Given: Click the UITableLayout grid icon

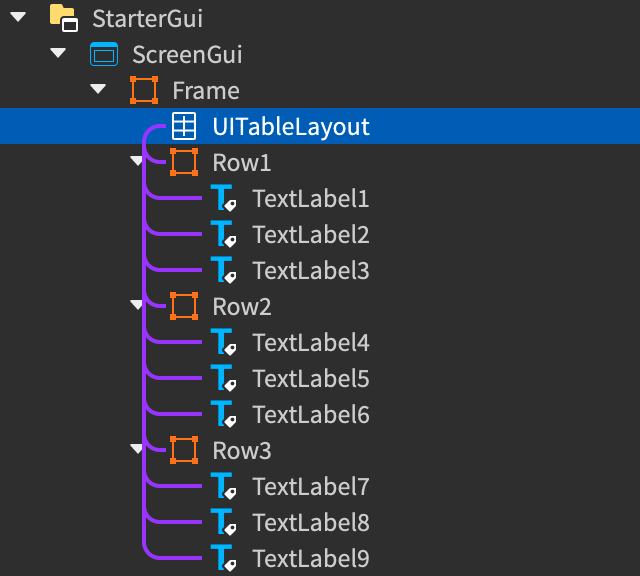Looking at the screenshot, I should 184,126.
